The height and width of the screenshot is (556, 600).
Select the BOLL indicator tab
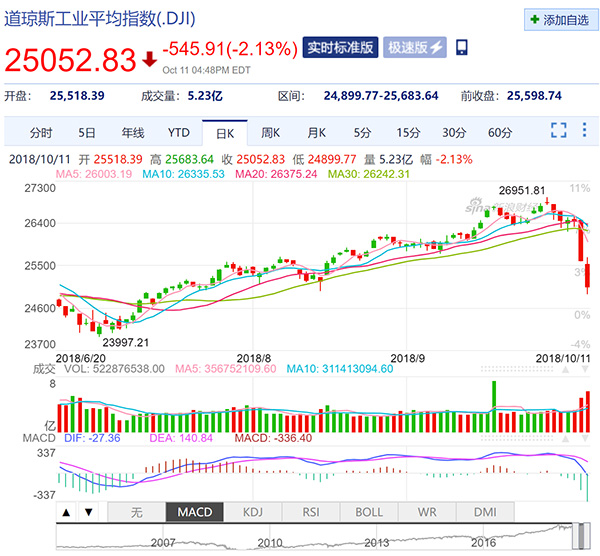(x=369, y=512)
